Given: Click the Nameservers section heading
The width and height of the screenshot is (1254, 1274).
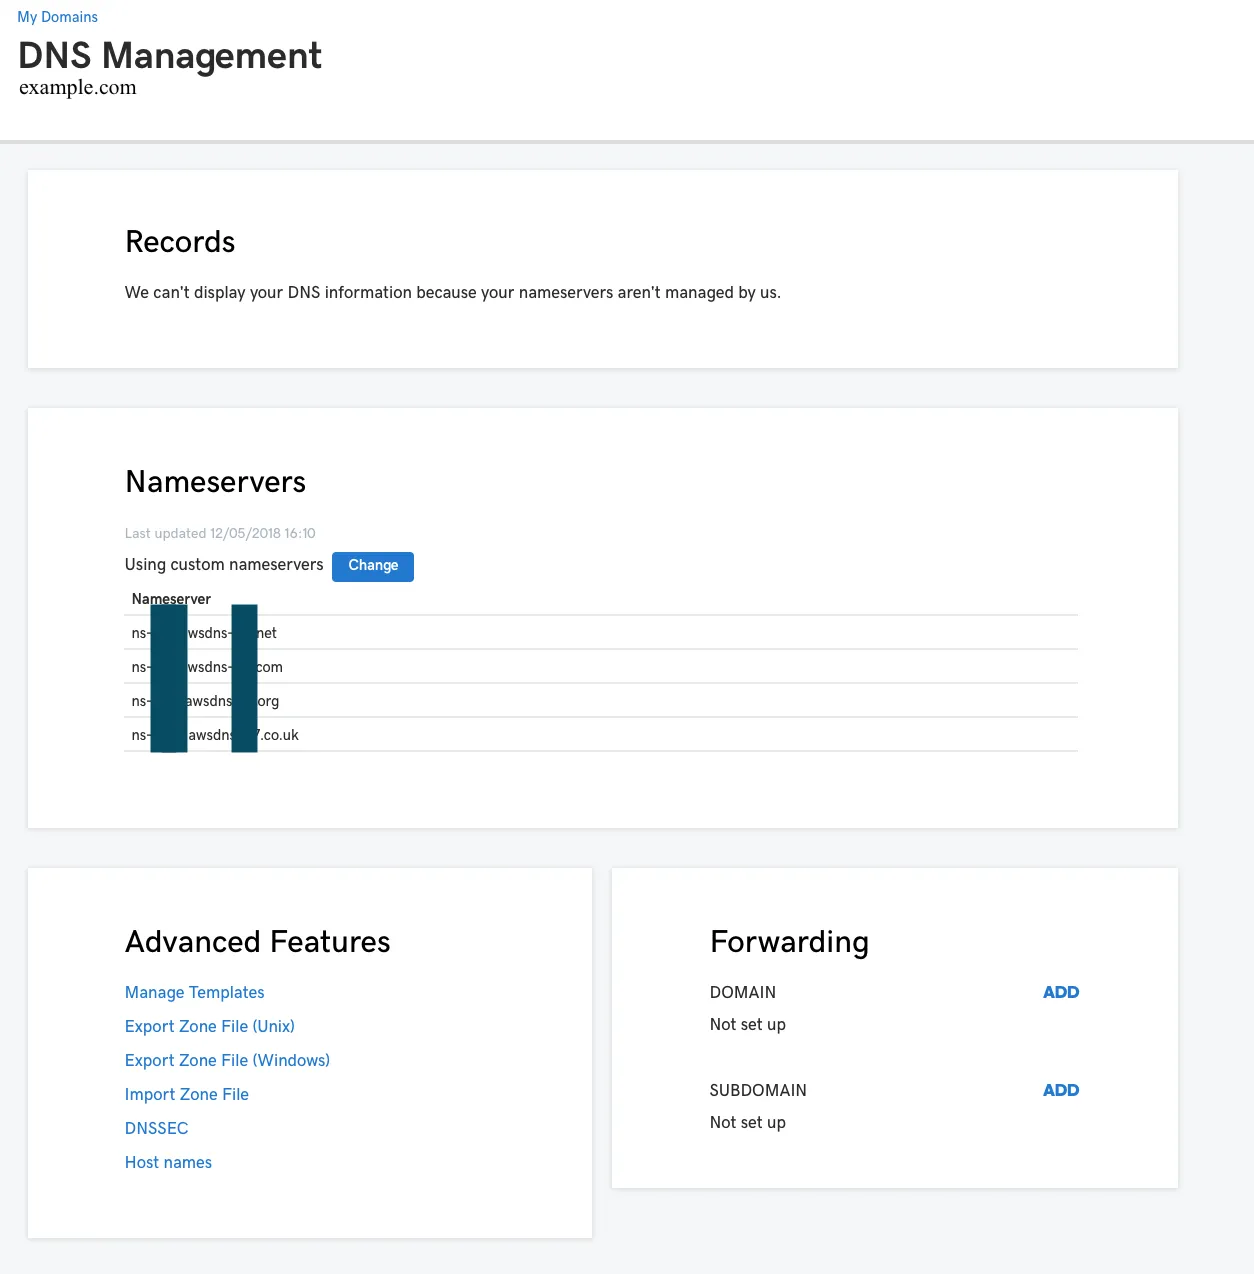Looking at the screenshot, I should [216, 482].
